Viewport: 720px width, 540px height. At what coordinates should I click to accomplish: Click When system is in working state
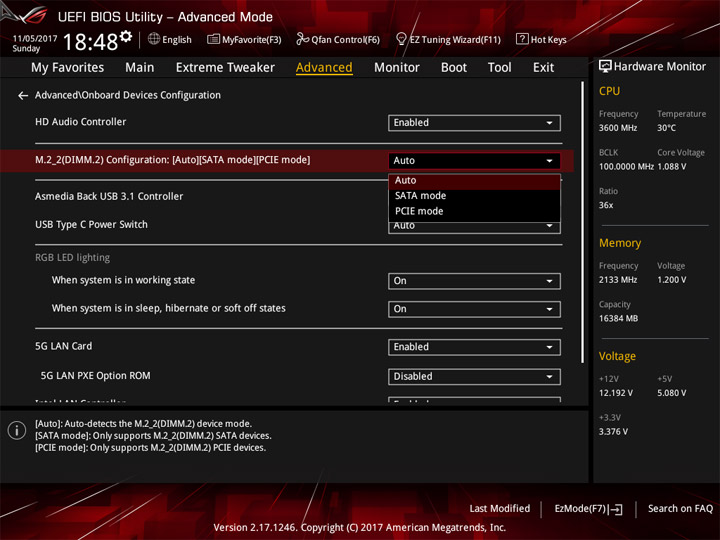(123, 281)
